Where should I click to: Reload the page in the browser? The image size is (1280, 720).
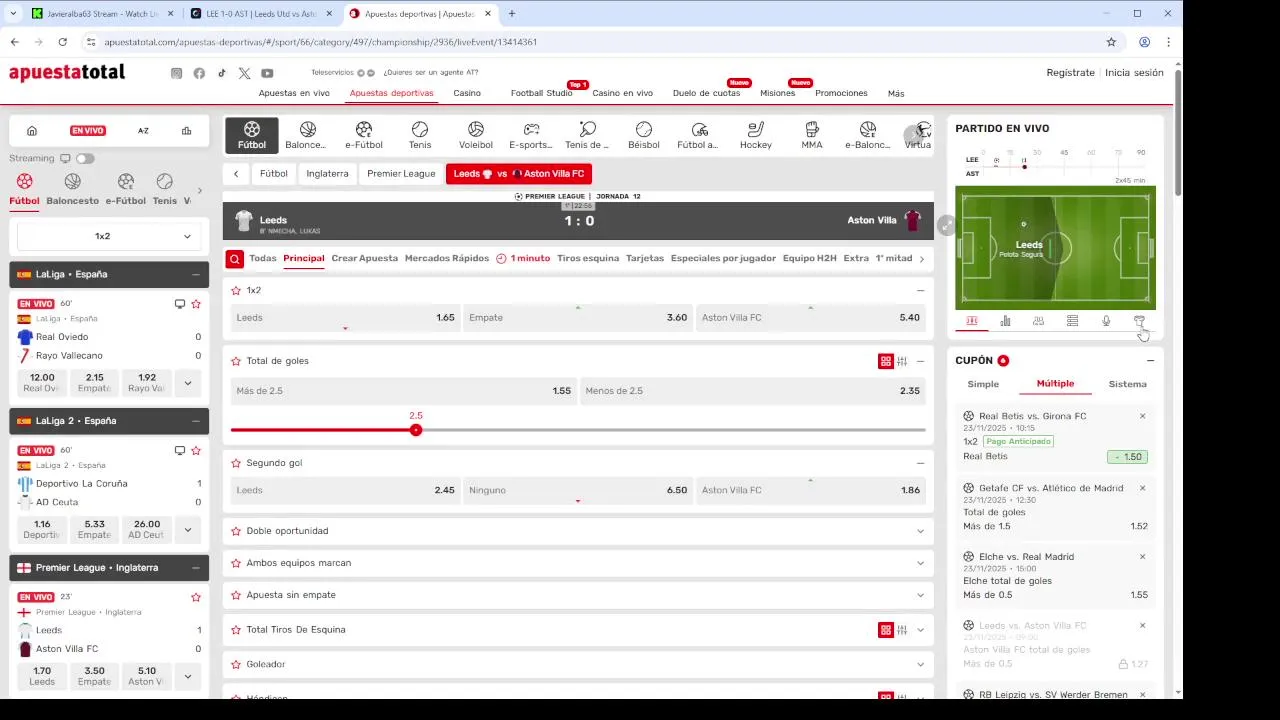point(62,42)
